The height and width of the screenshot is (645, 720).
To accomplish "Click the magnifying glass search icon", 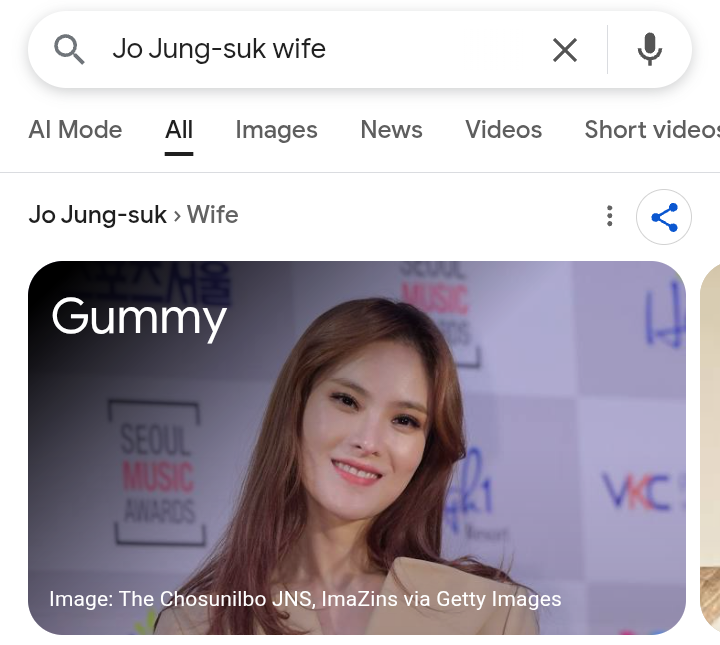I will pyautogui.click(x=69, y=49).
